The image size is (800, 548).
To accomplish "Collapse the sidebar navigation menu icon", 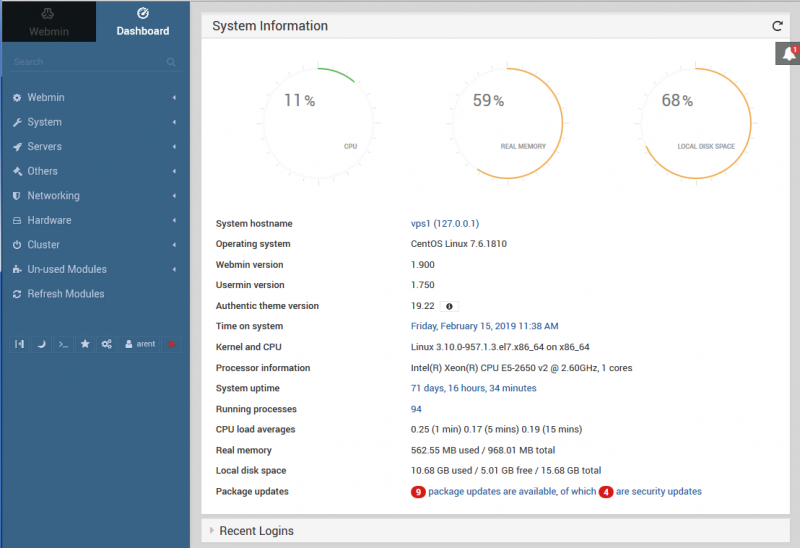I will coord(19,344).
